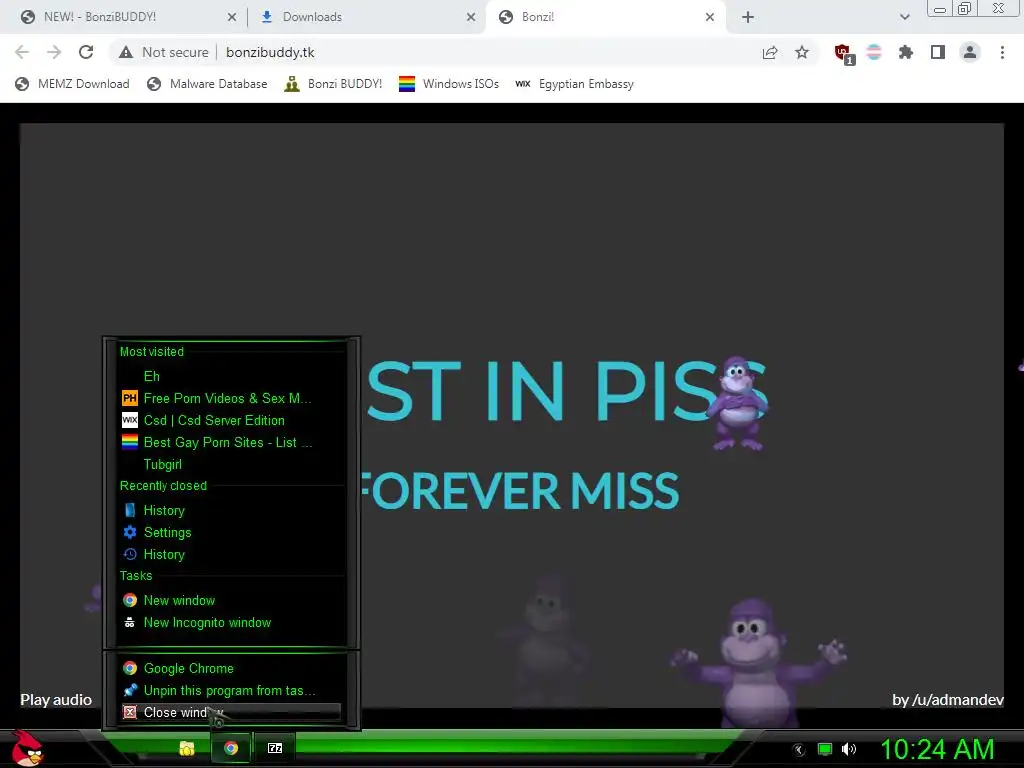The height and width of the screenshot is (768, 1024).
Task: Select Close window in jump list
Action: tap(232, 712)
